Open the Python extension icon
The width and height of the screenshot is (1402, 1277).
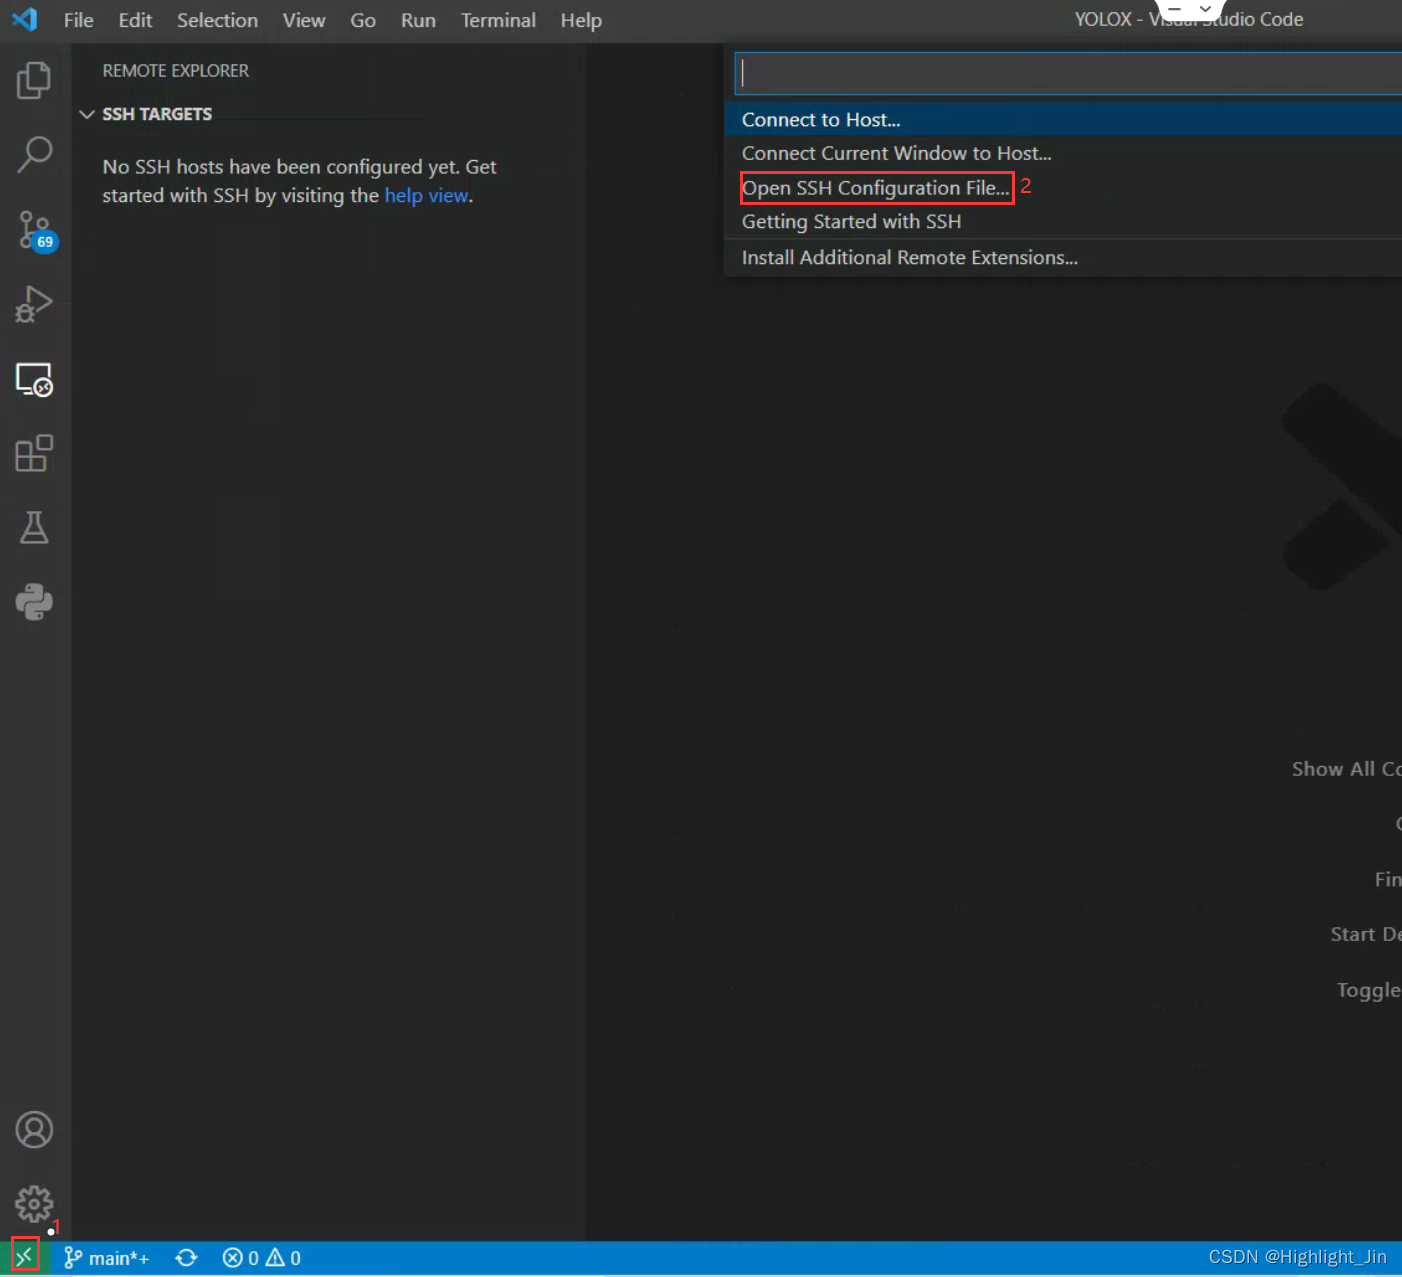[x=34, y=602]
